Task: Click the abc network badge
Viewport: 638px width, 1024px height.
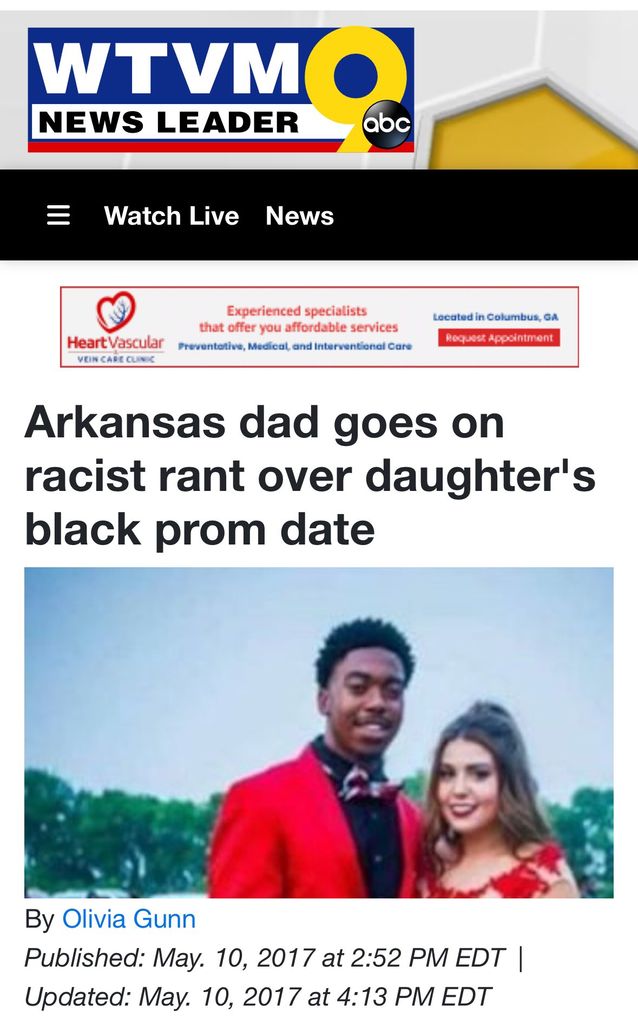Action: coord(387,123)
